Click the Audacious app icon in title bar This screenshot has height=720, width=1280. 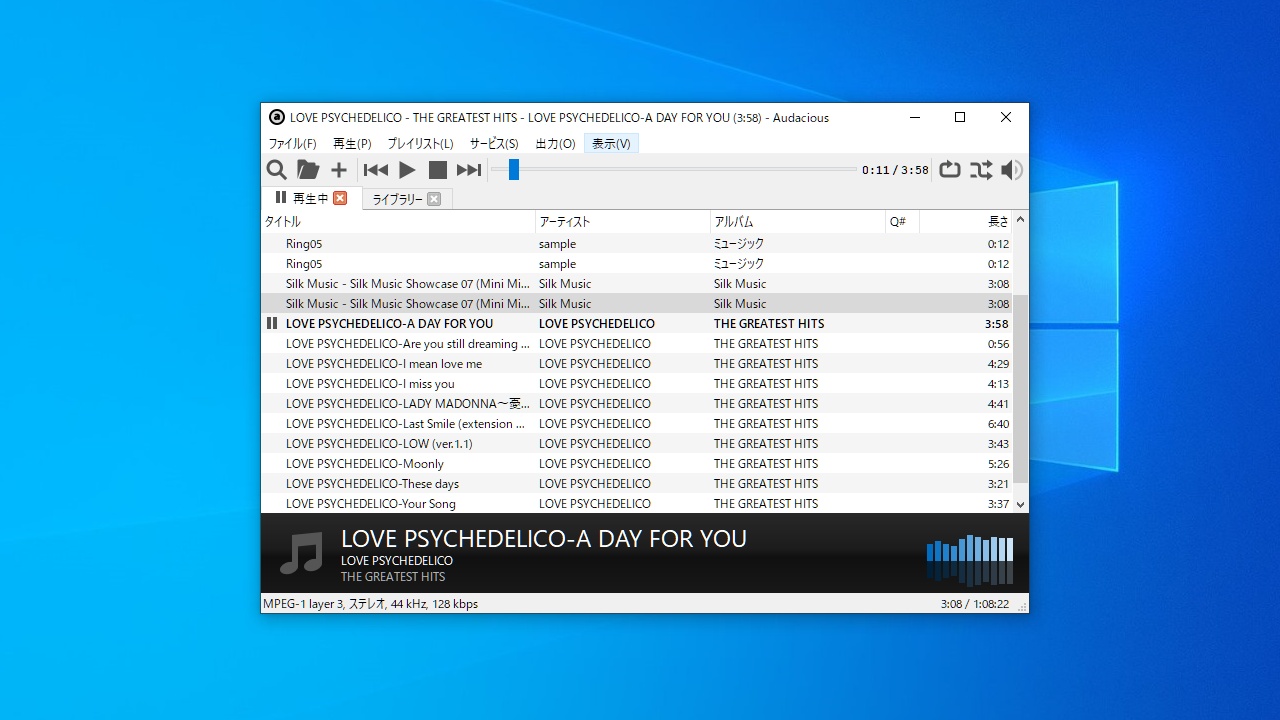tap(277, 117)
